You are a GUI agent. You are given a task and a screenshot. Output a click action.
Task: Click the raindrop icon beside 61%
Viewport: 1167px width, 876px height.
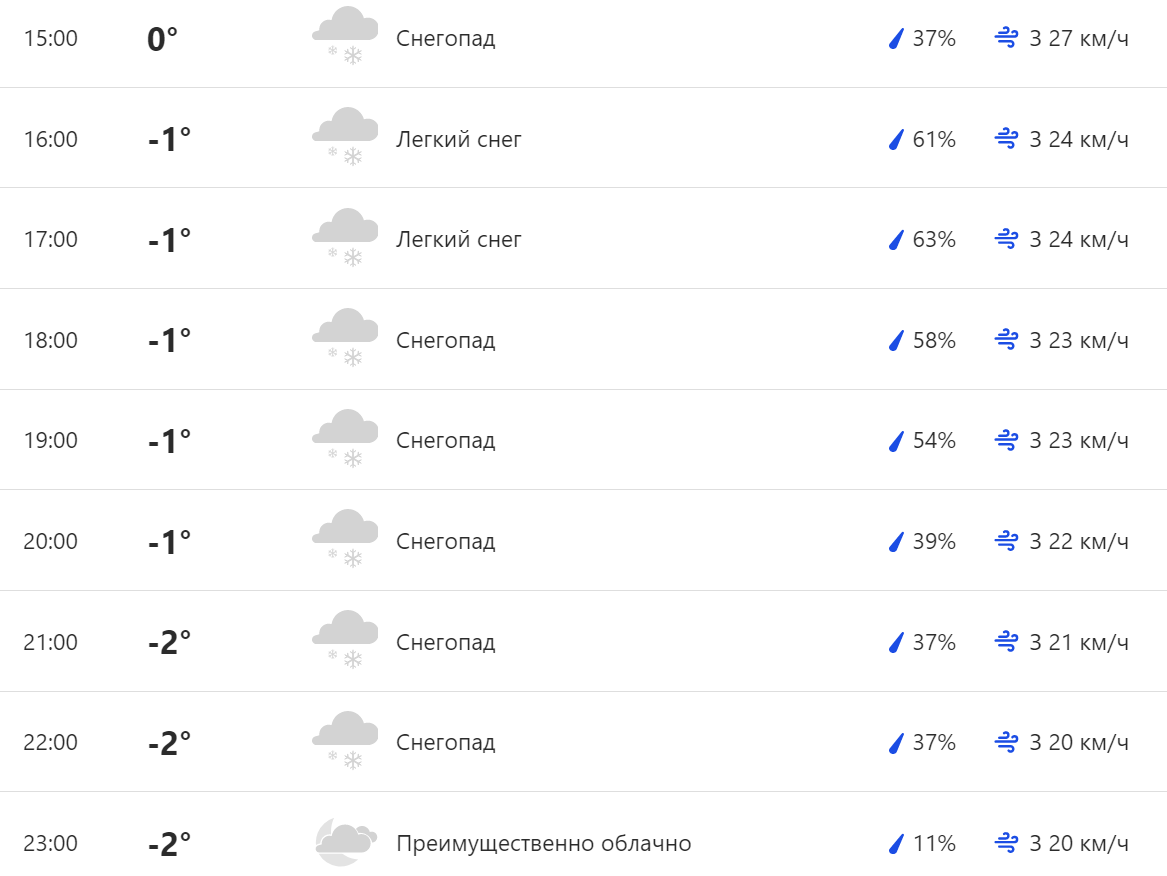(896, 140)
